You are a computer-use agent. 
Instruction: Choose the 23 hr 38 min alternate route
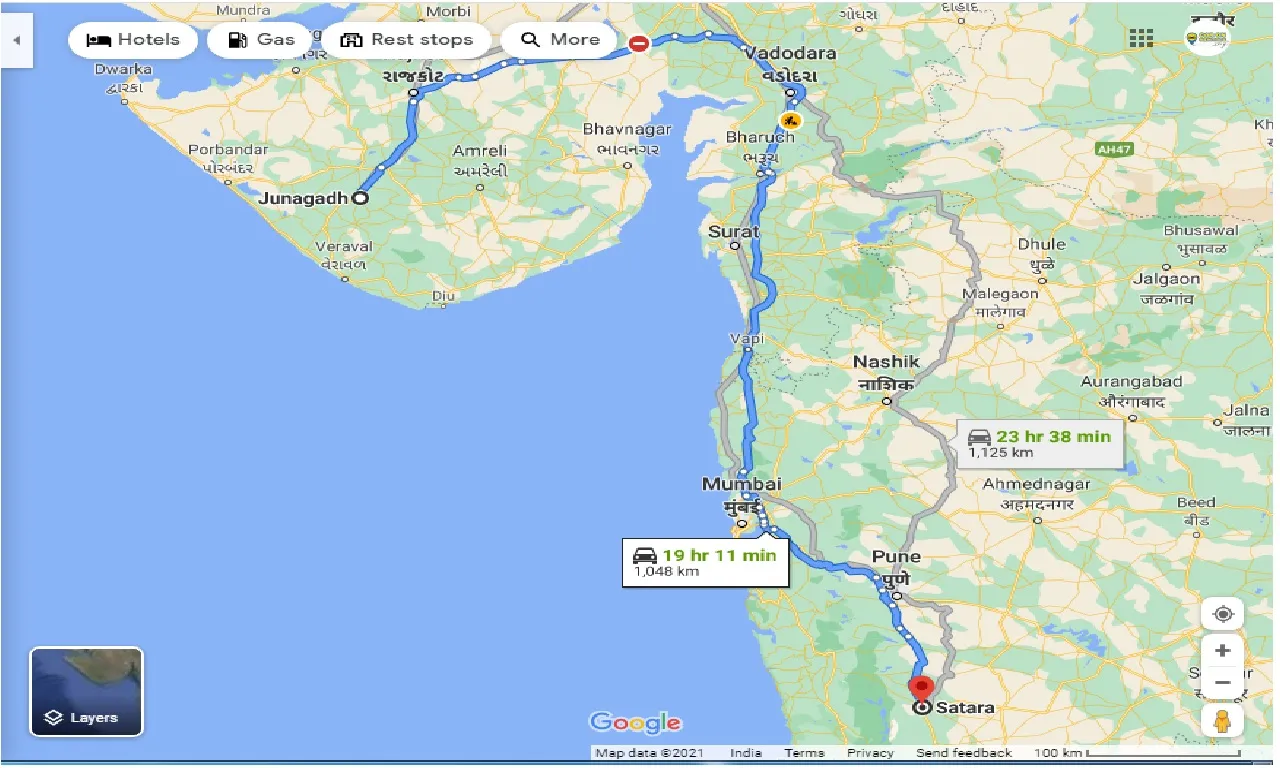point(1040,444)
